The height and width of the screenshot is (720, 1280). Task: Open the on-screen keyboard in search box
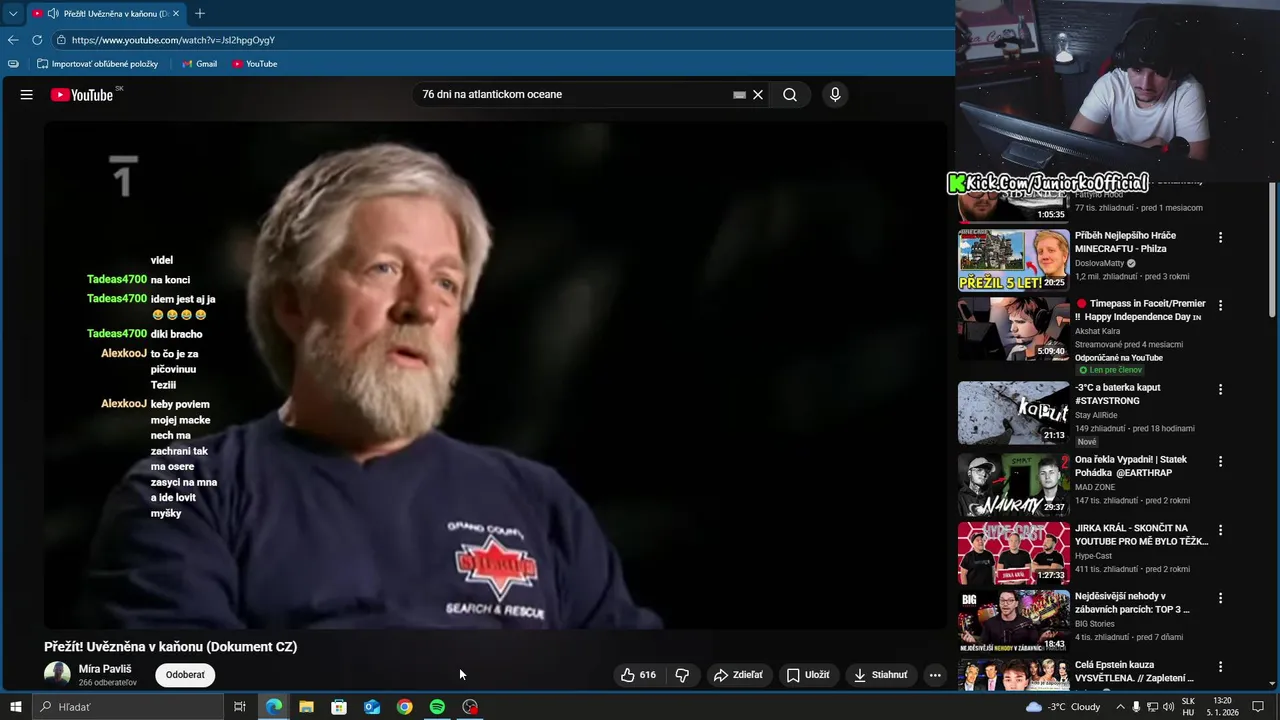click(x=739, y=95)
